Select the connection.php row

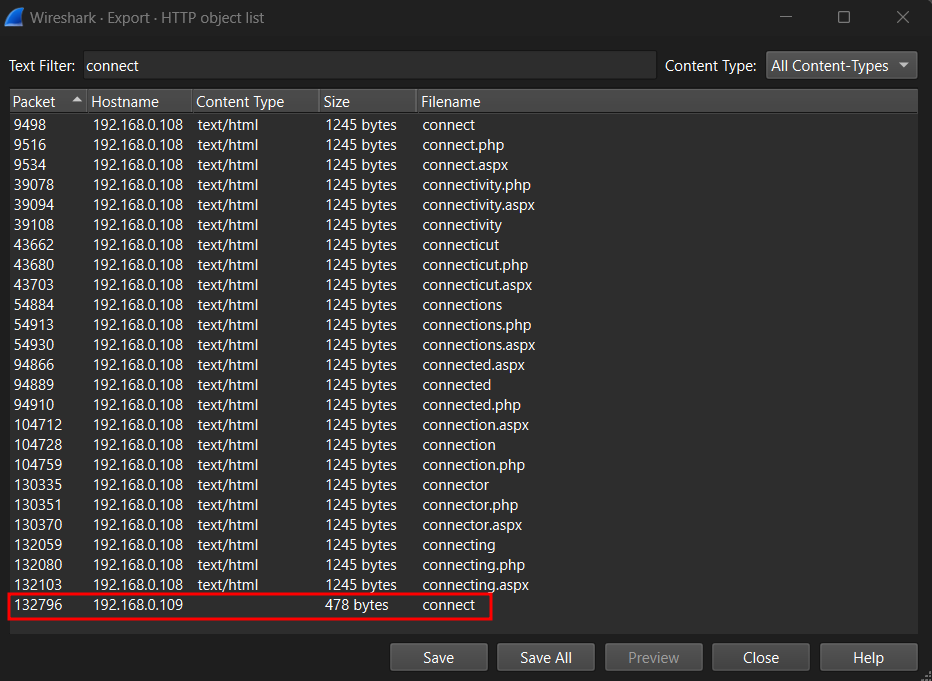pyautogui.click(x=464, y=465)
